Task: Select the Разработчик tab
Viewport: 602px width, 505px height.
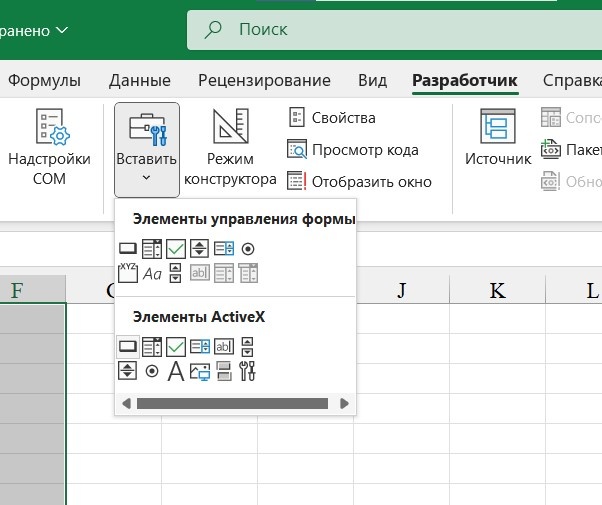Action: coord(465,81)
